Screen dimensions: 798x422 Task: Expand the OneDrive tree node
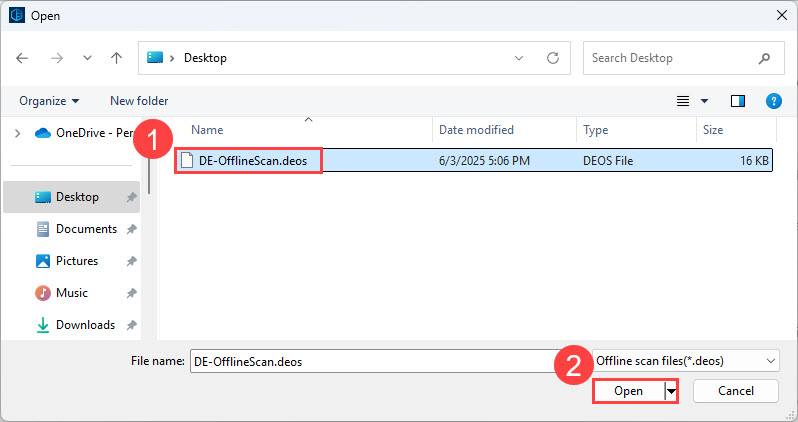pyautogui.click(x=17, y=132)
